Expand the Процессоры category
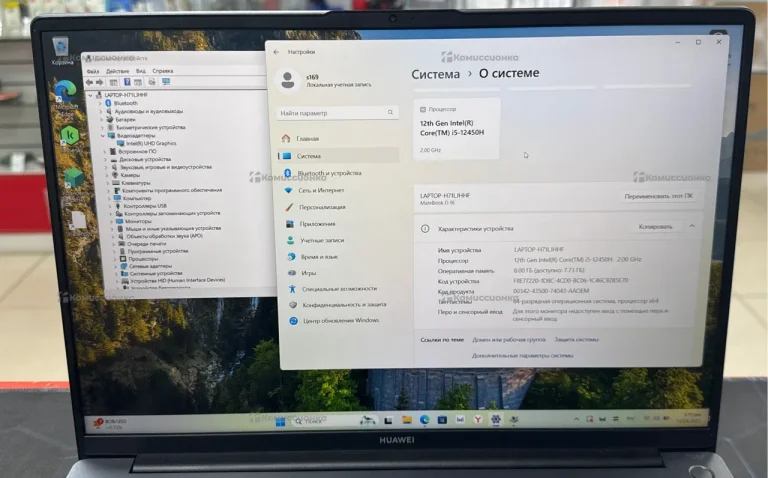 (116, 259)
